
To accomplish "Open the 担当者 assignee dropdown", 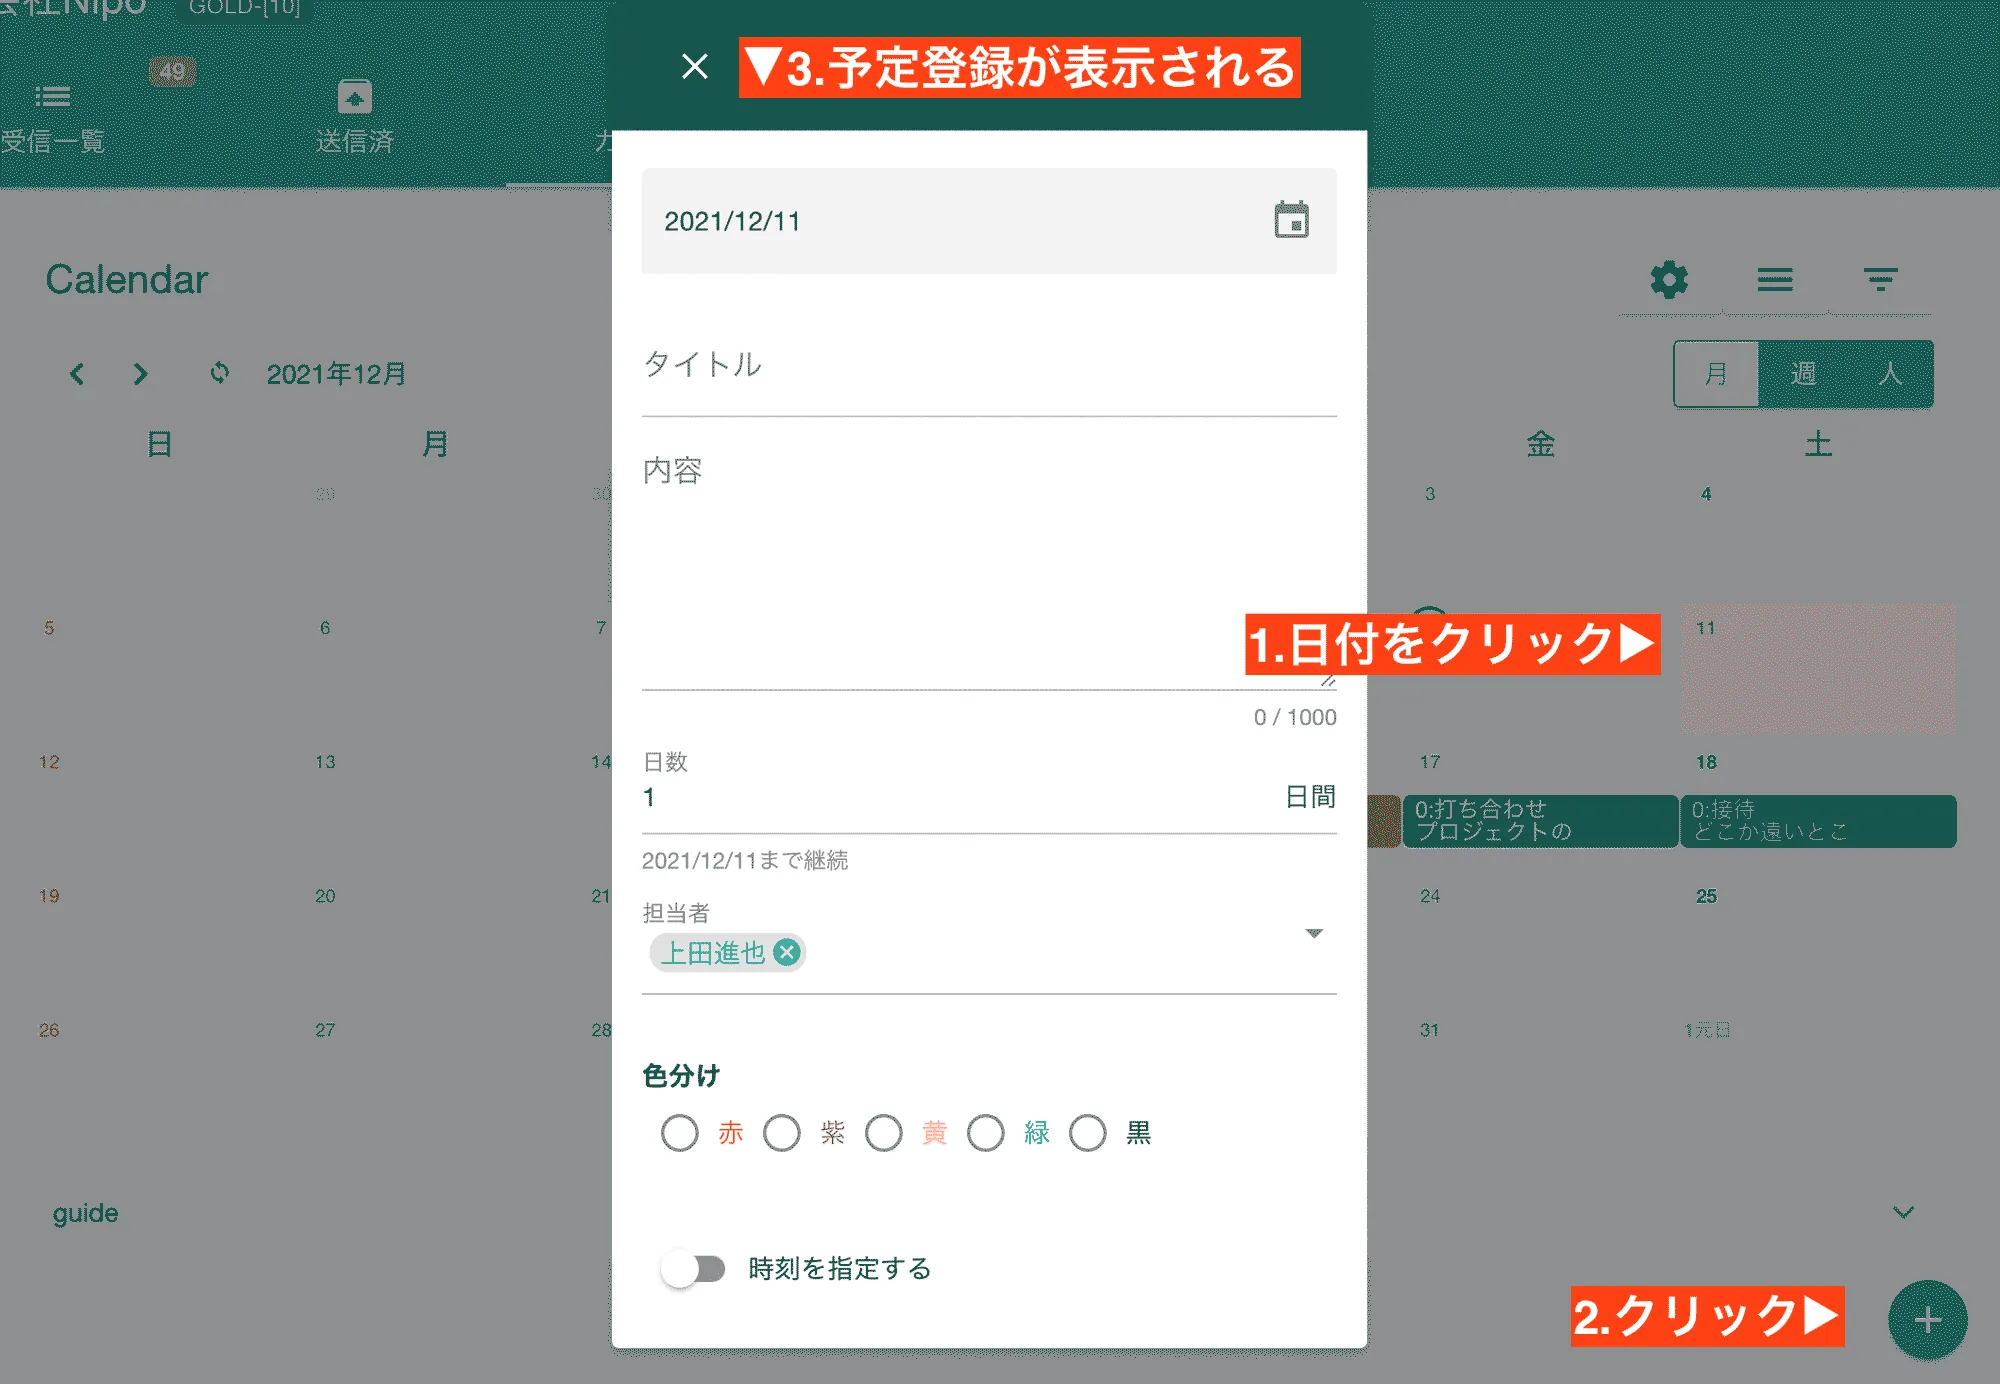I will tap(1313, 933).
